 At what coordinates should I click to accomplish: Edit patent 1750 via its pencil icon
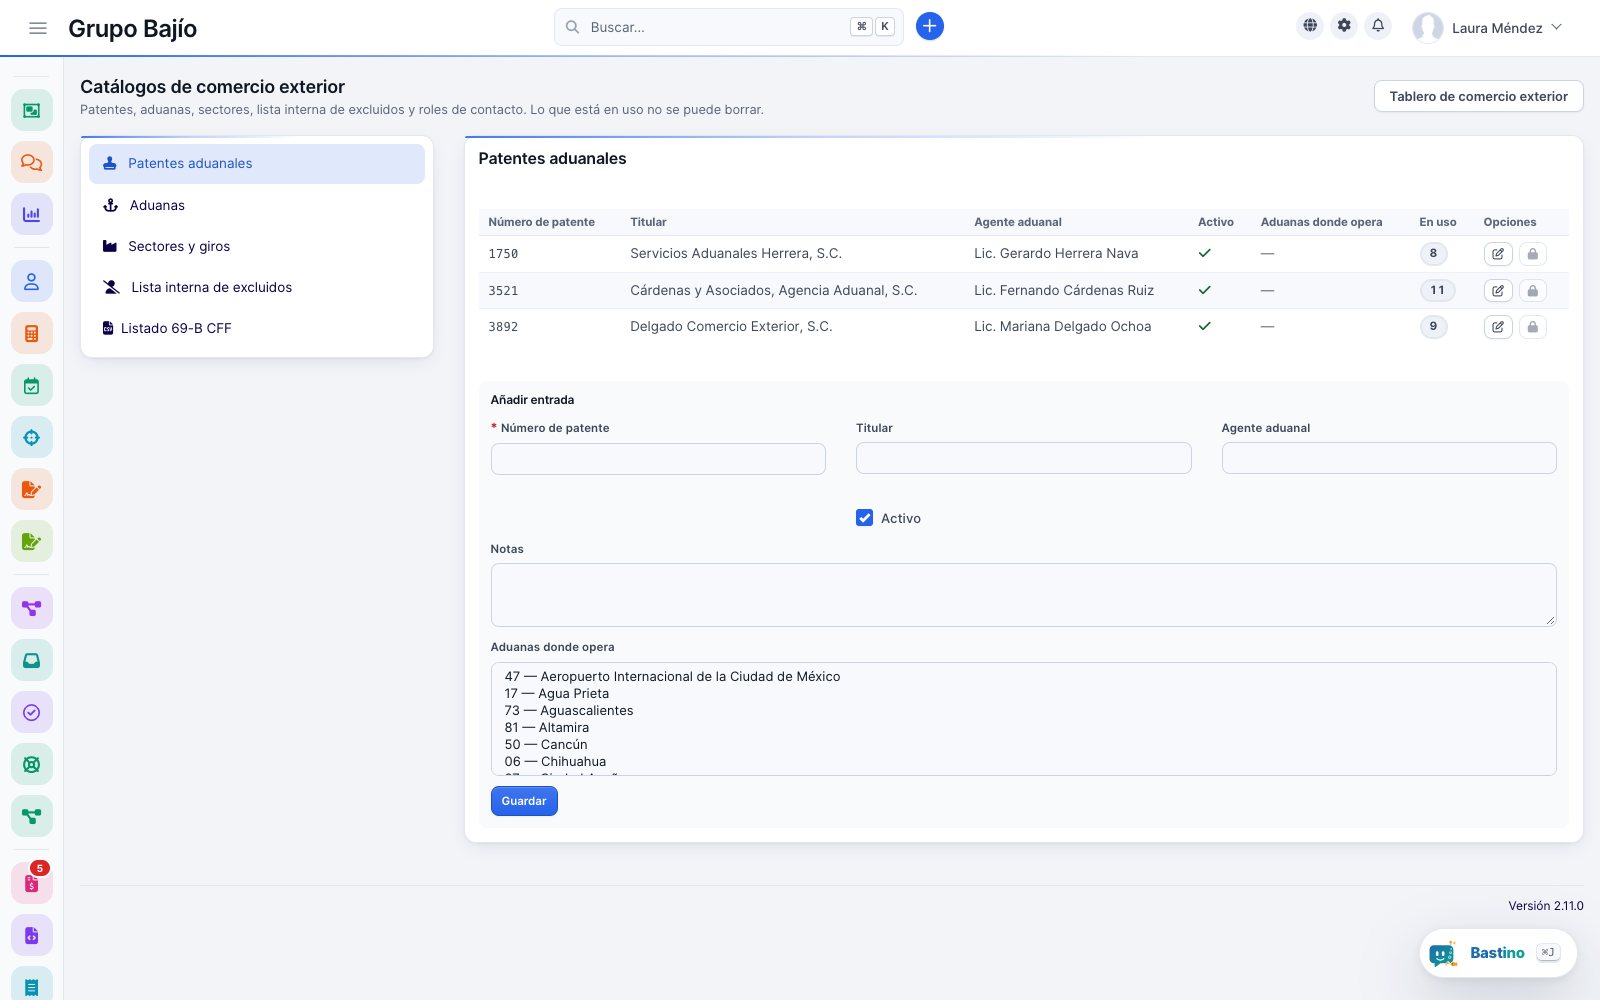point(1498,254)
